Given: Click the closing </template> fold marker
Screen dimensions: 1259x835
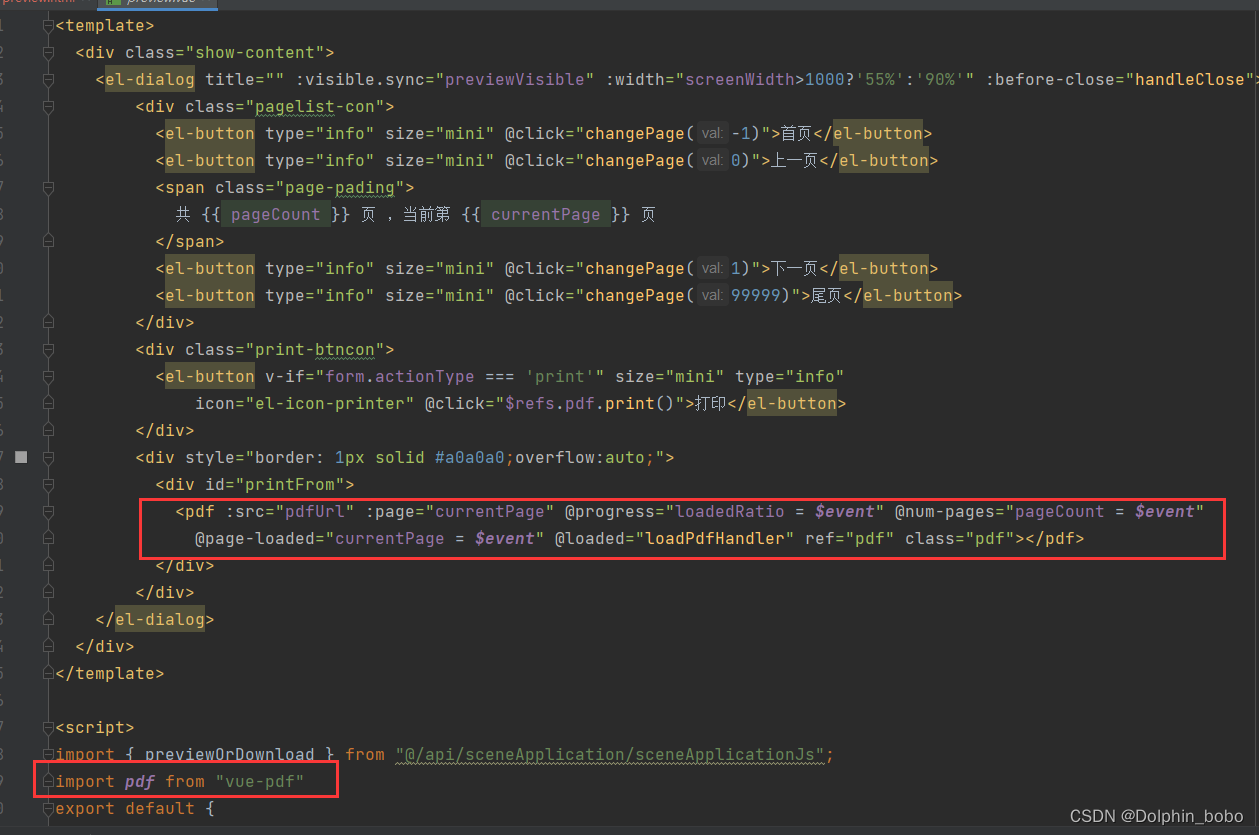Looking at the screenshot, I should click(x=49, y=673).
